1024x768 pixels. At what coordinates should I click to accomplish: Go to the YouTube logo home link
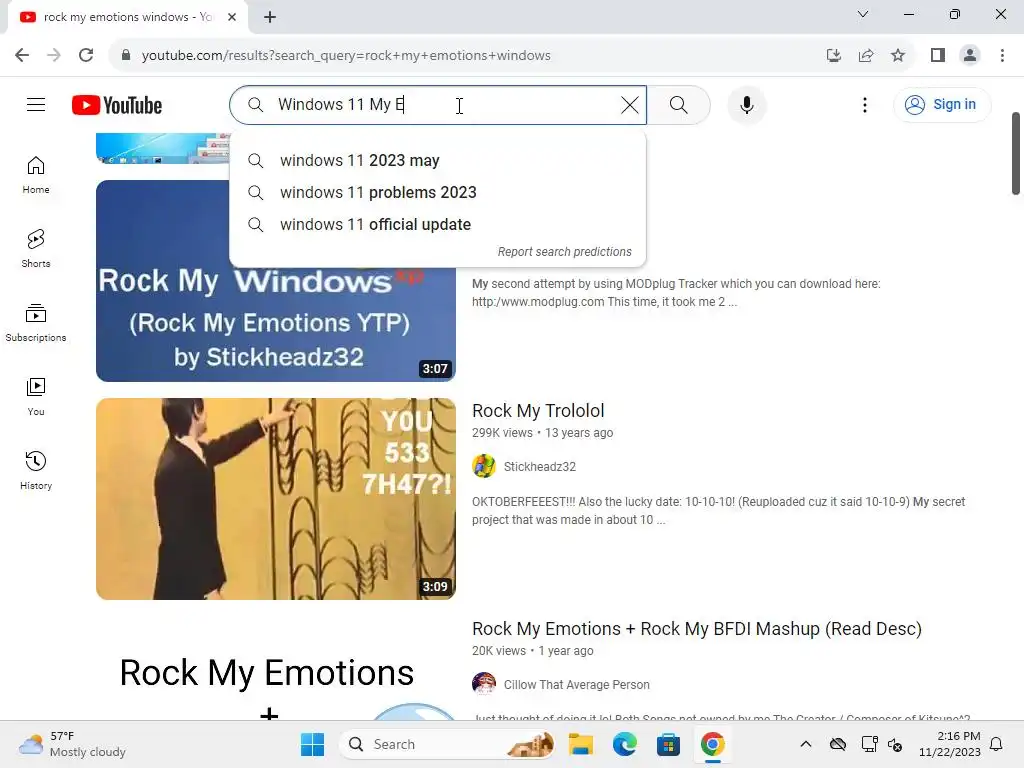pos(117,105)
